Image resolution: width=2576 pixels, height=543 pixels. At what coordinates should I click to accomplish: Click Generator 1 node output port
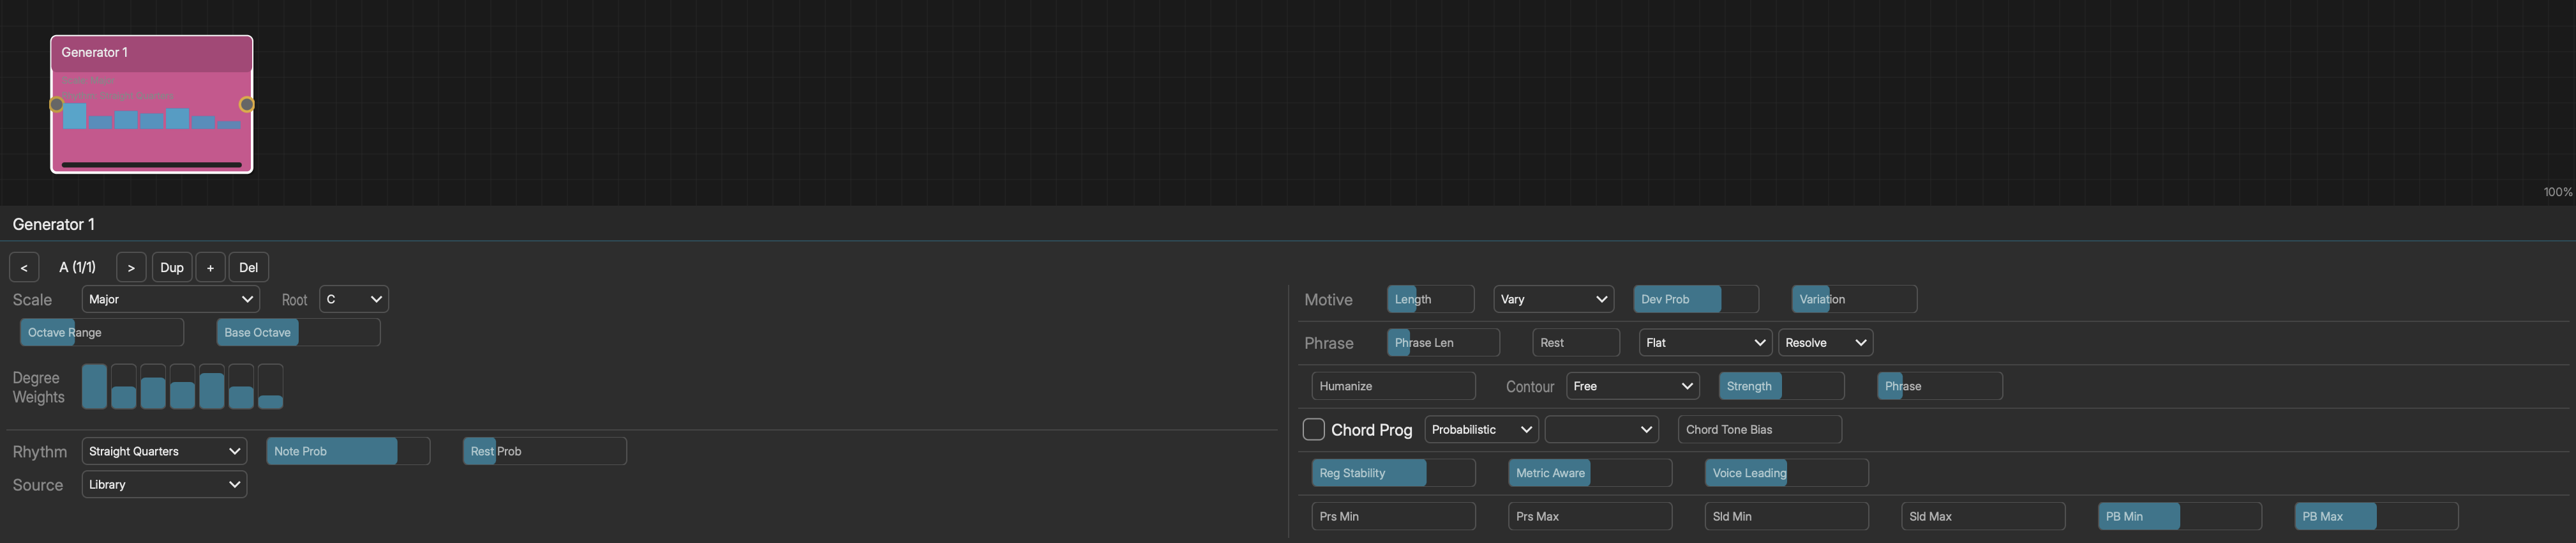[x=247, y=104]
